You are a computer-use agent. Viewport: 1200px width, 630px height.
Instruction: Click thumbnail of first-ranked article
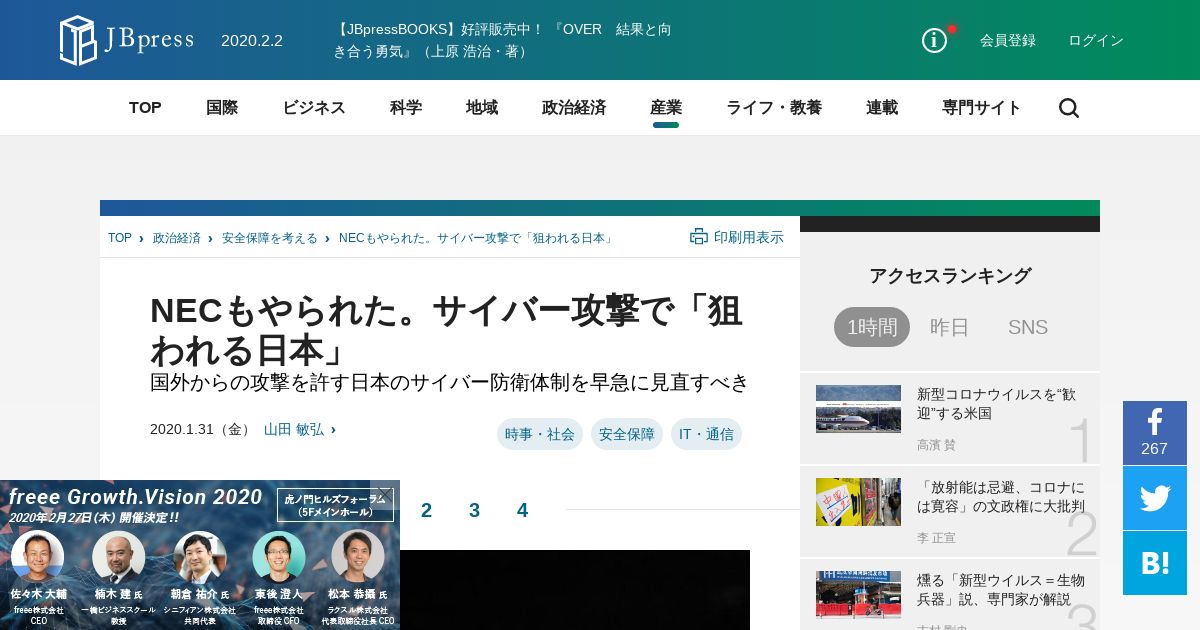(x=858, y=409)
